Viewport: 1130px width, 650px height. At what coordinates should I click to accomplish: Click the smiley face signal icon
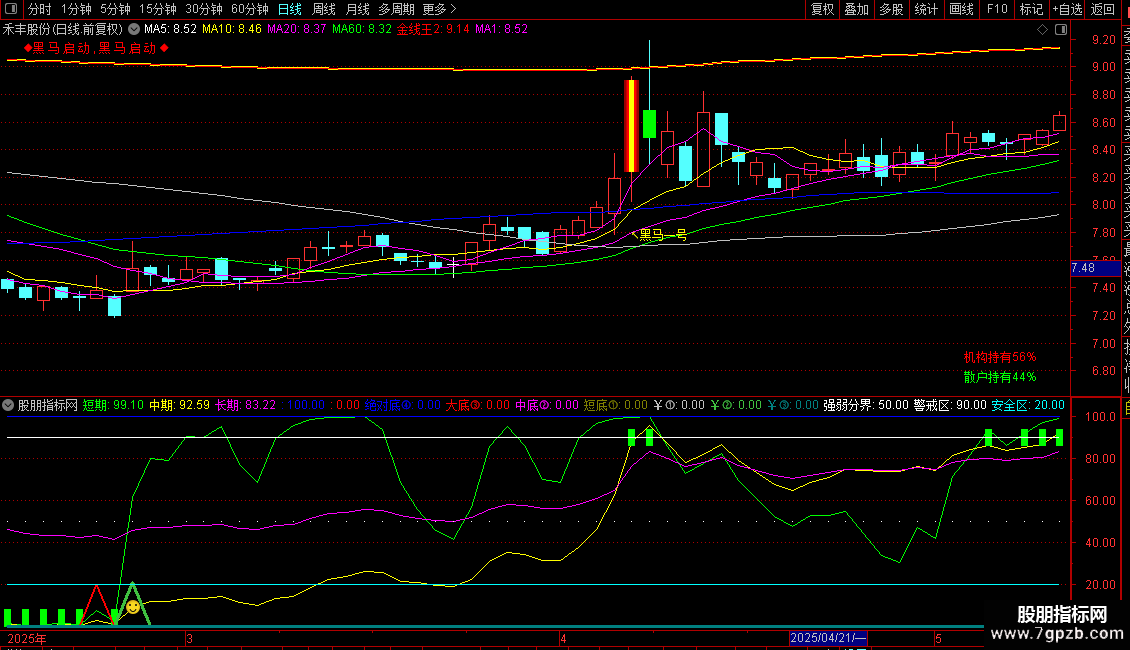[132, 607]
